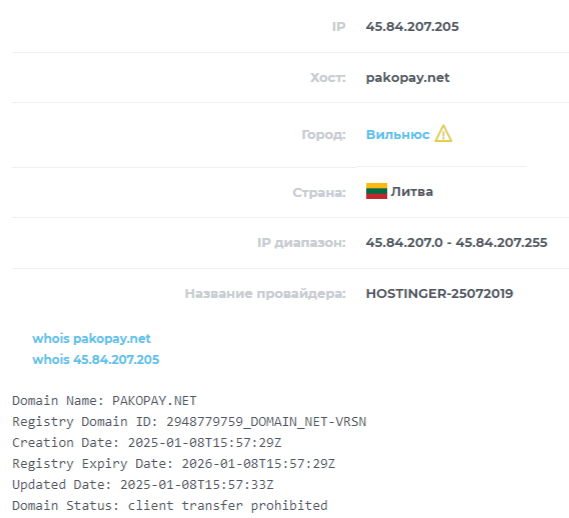The width and height of the screenshot is (569, 518).
Task: Click the Название провайдера: label
Action: (265, 294)
